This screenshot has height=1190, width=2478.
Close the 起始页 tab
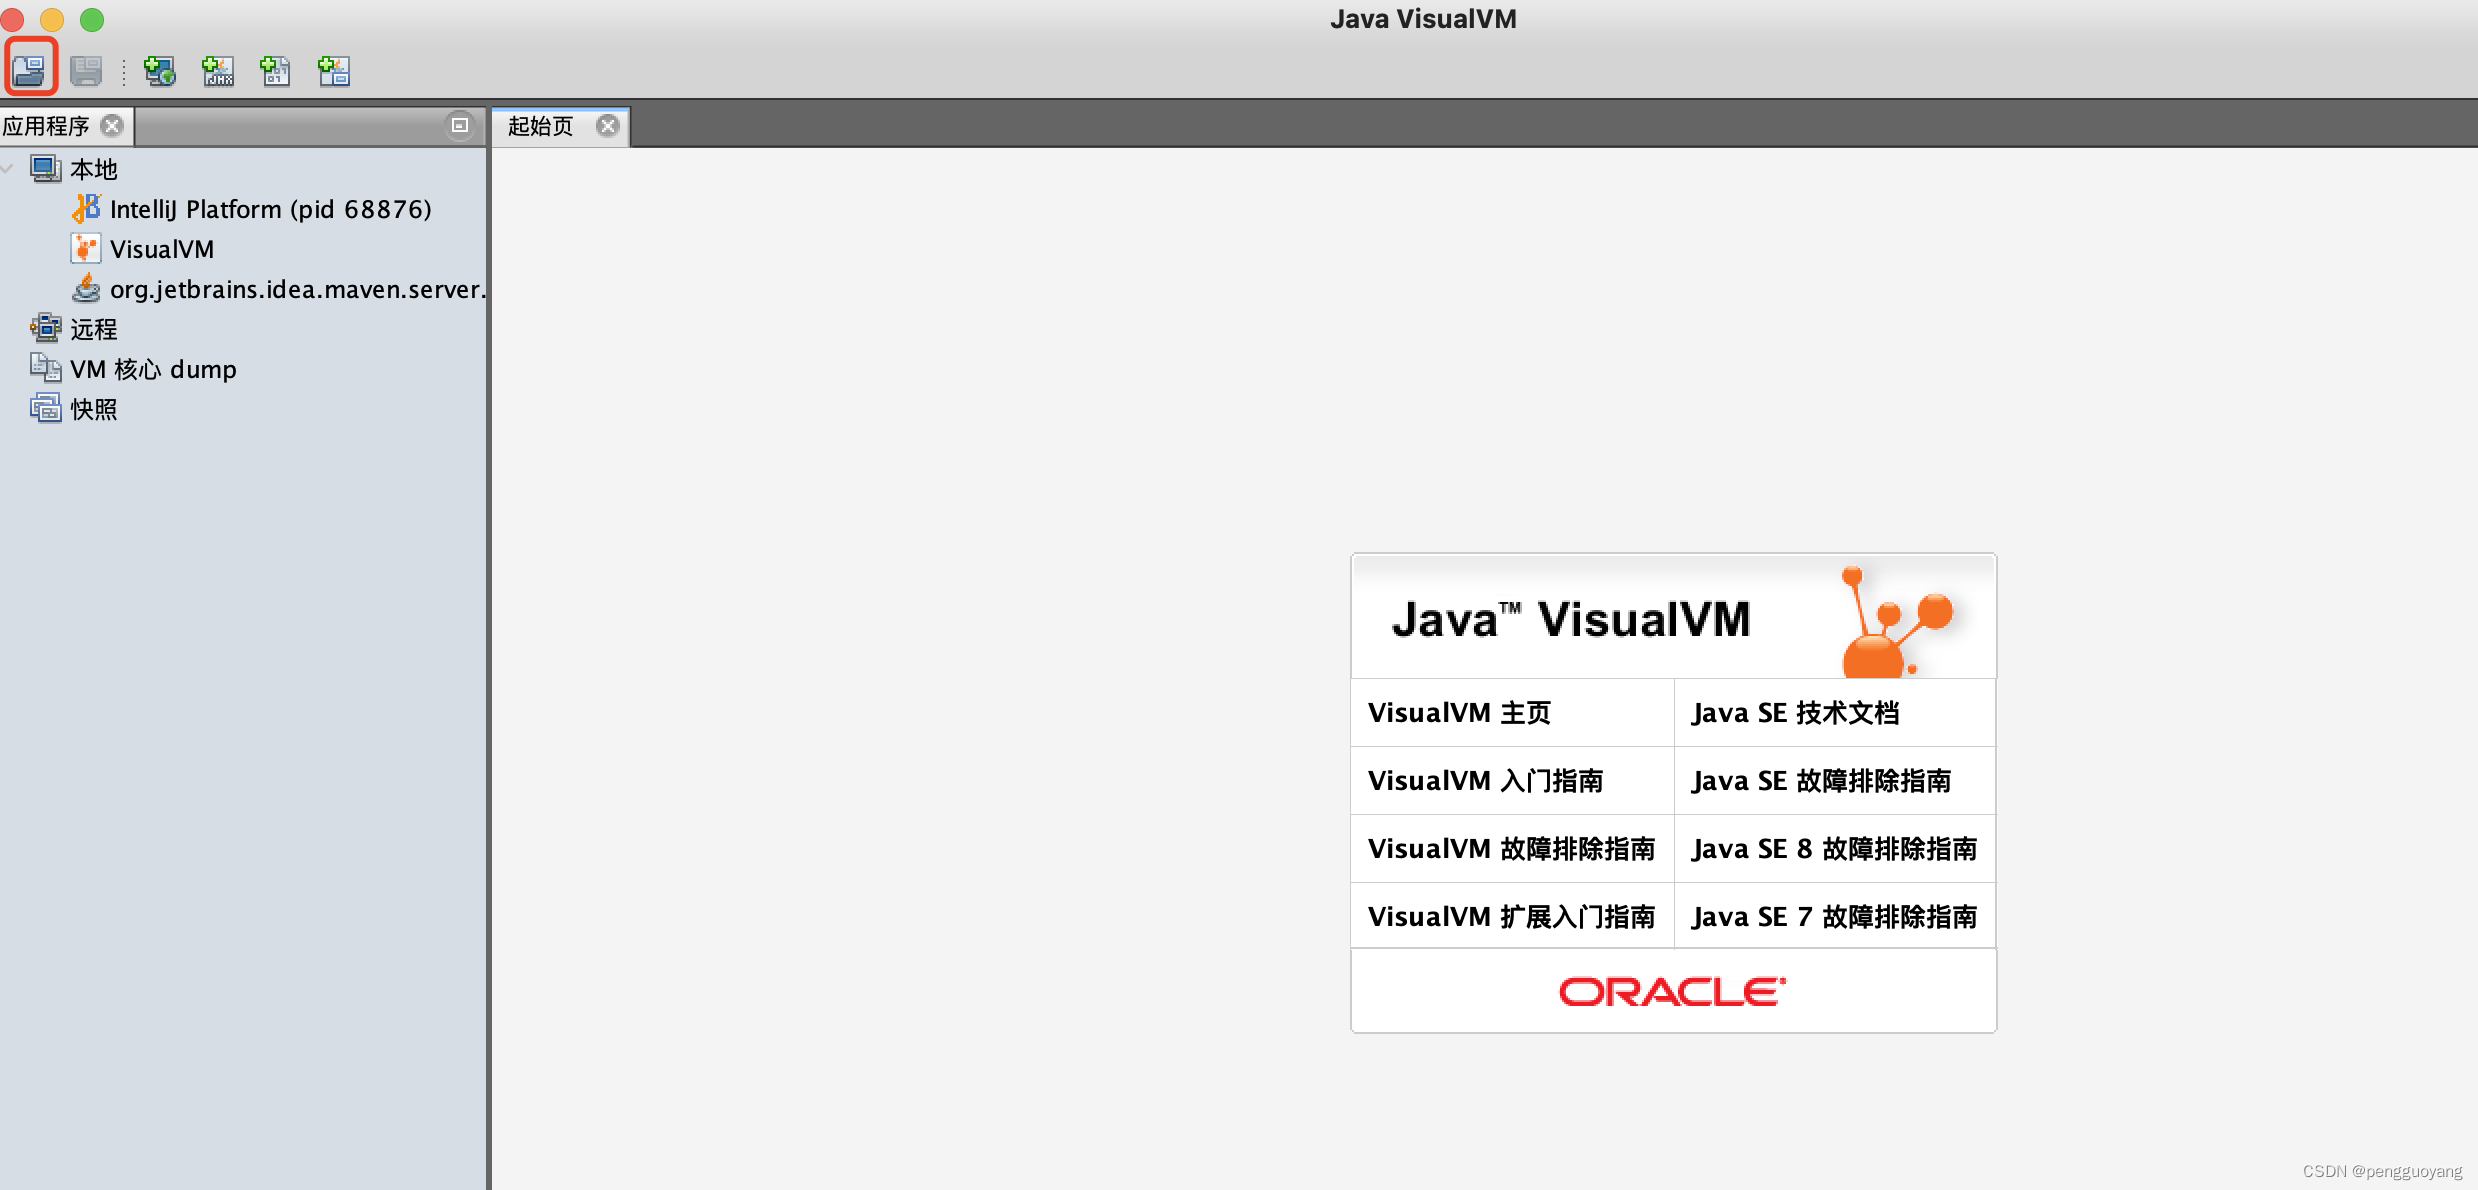tap(609, 126)
